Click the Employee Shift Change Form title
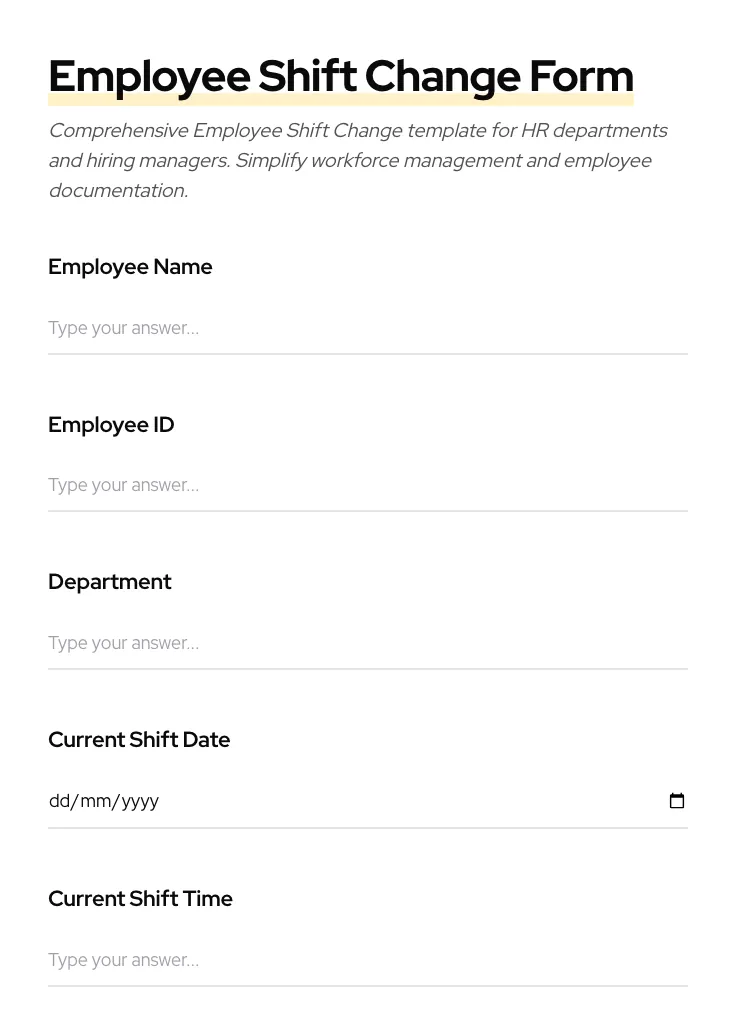This screenshot has height=1024, width=736. point(340,75)
